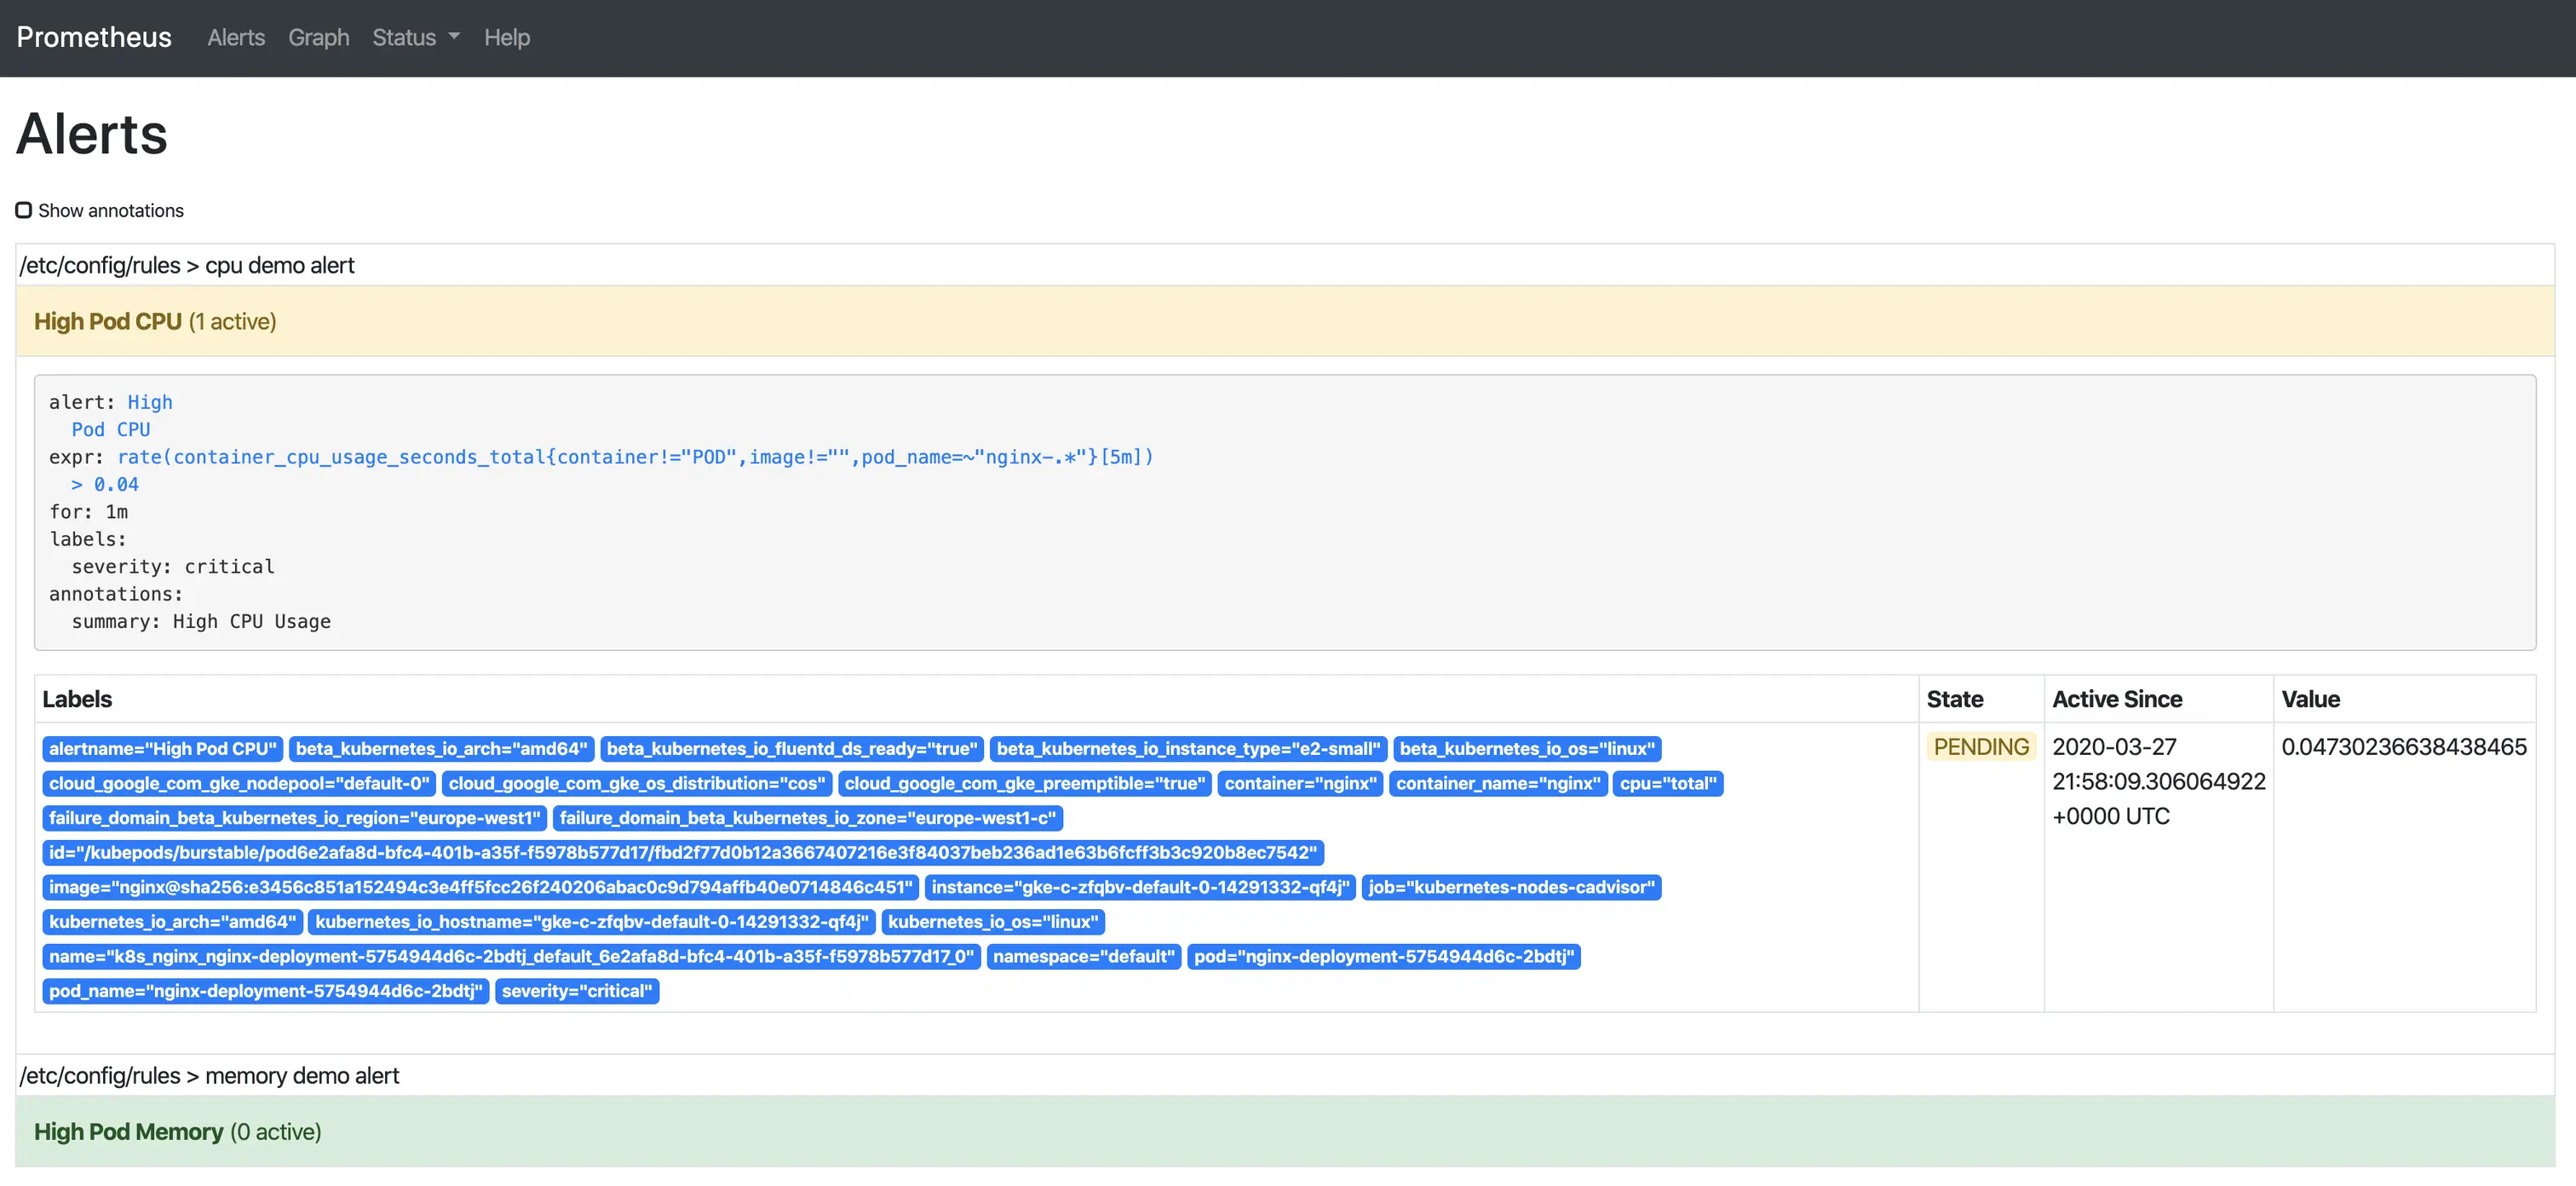Viewport: 2576px width, 1186px height.
Task: Click the kubernetes_io_os="linux" label badge
Action: coord(992,922)
